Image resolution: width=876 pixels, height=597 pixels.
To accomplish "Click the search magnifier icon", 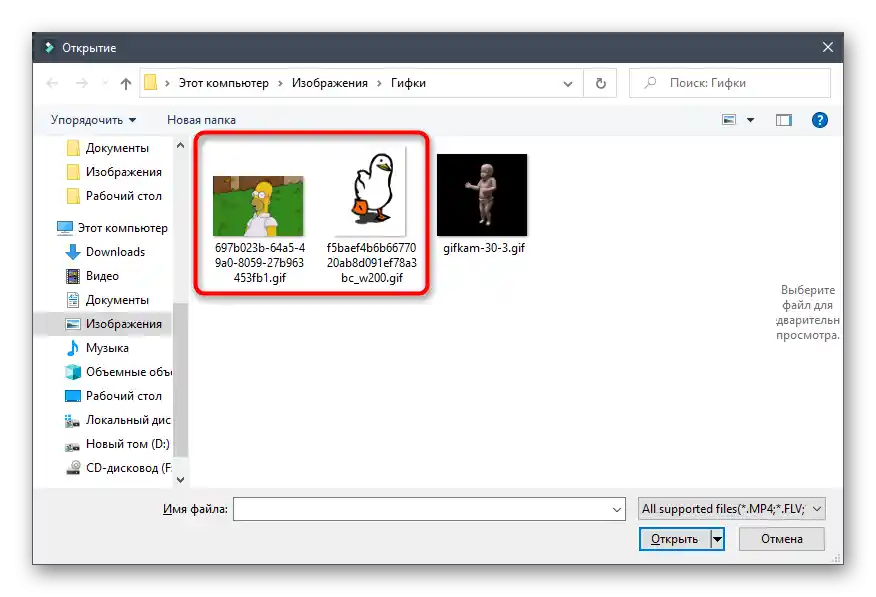I will tap(650, 83).
